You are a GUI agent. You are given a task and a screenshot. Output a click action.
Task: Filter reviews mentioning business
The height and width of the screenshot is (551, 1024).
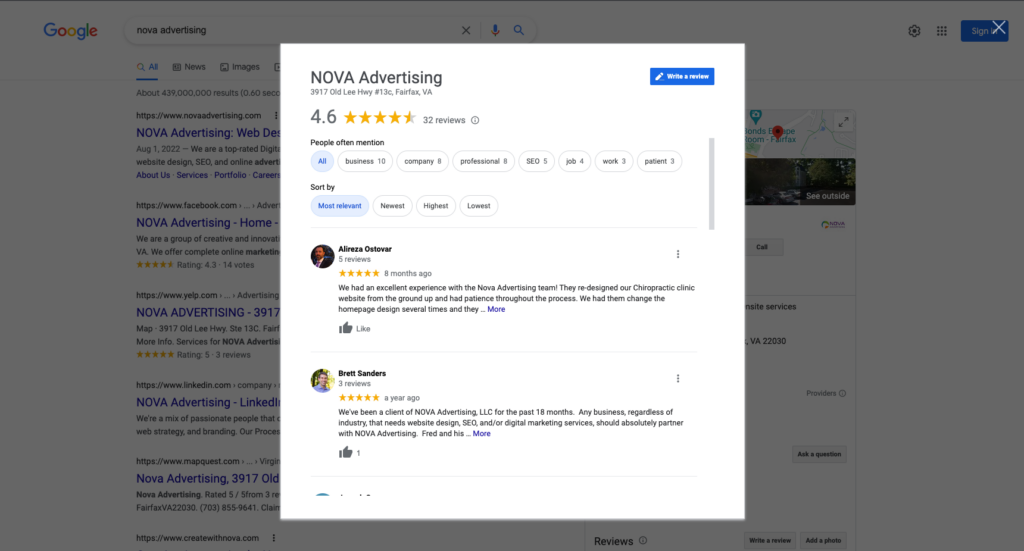pyautogui.click(x=365, y=161)
